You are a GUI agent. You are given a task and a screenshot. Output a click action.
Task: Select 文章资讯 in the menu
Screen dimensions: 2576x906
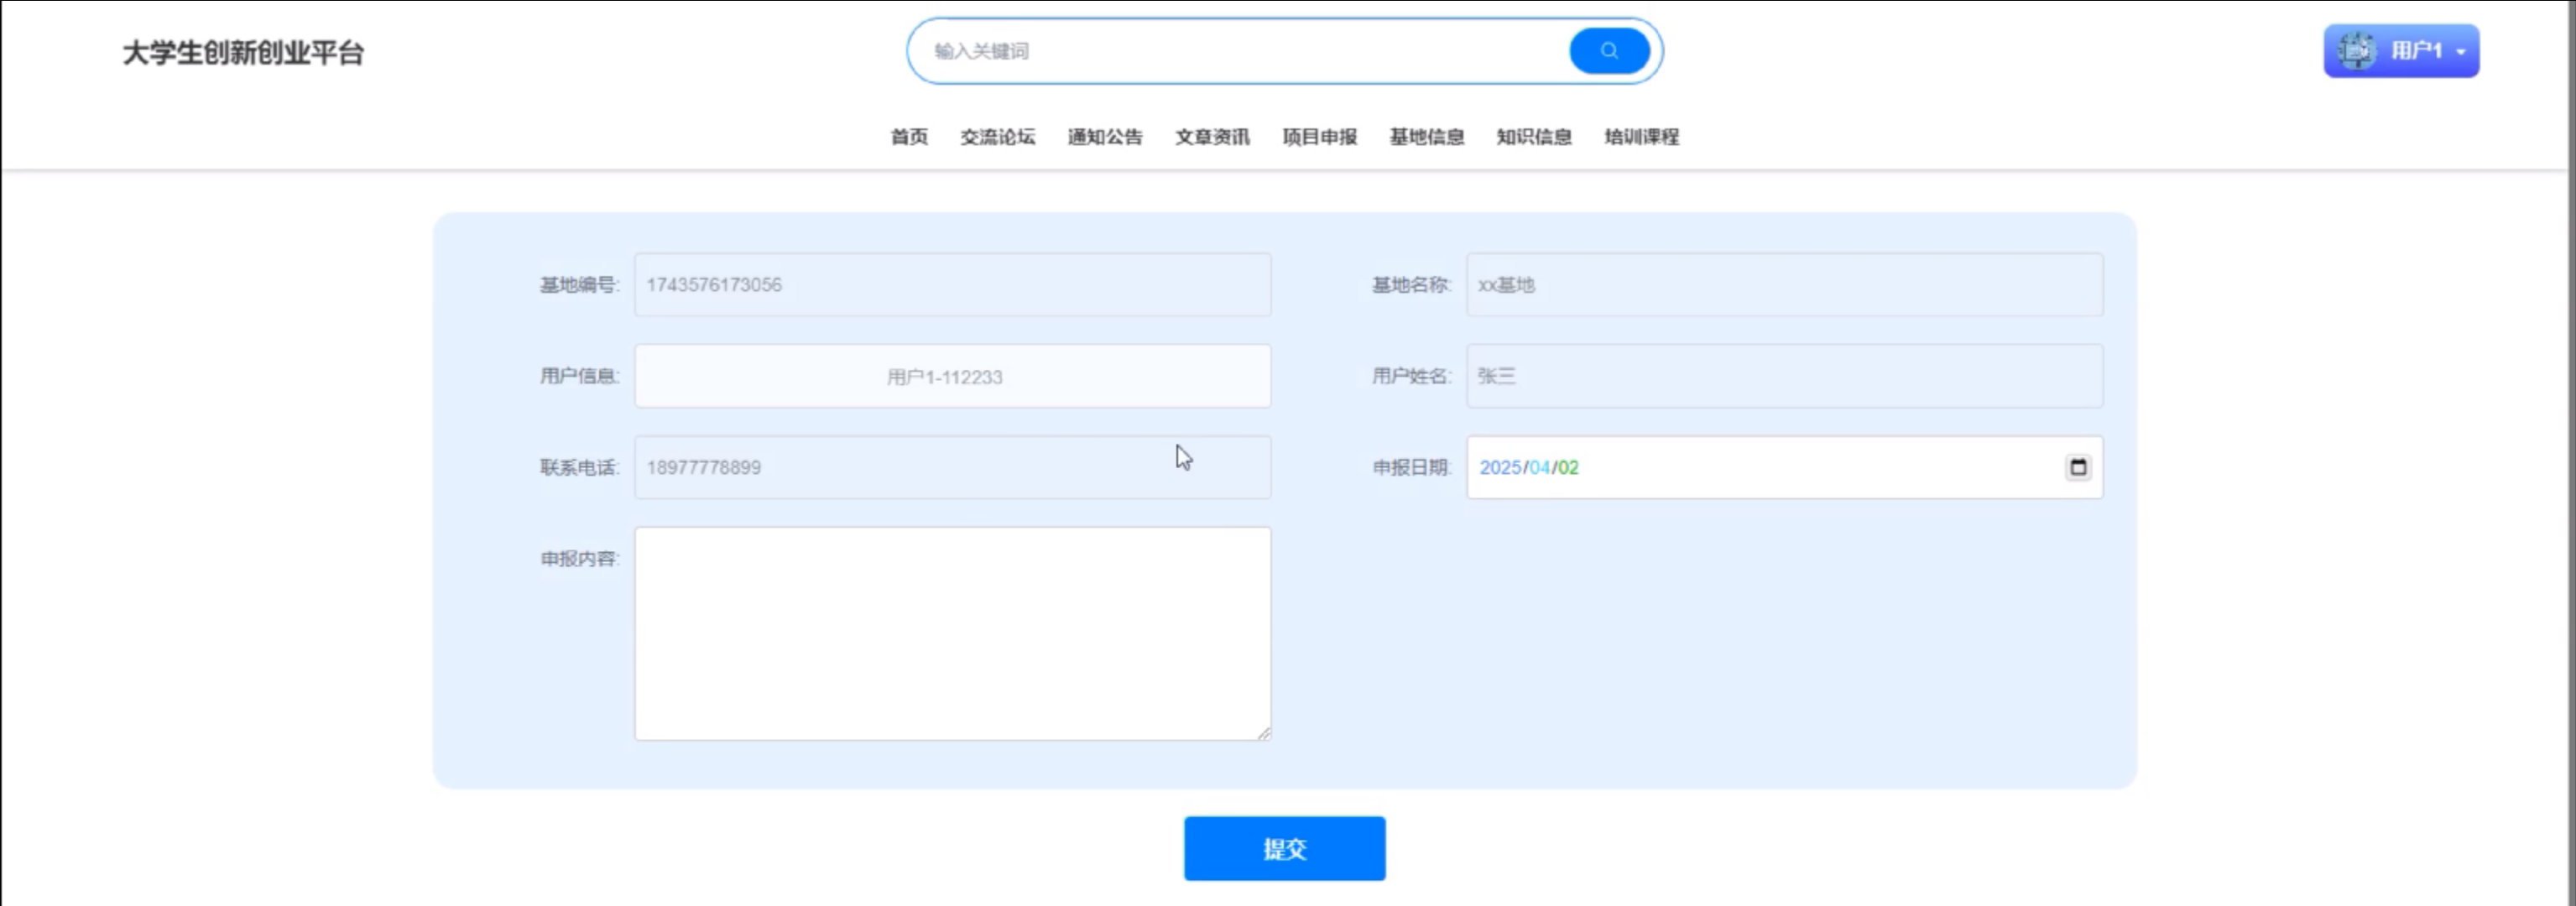[x=1212, y=137]
